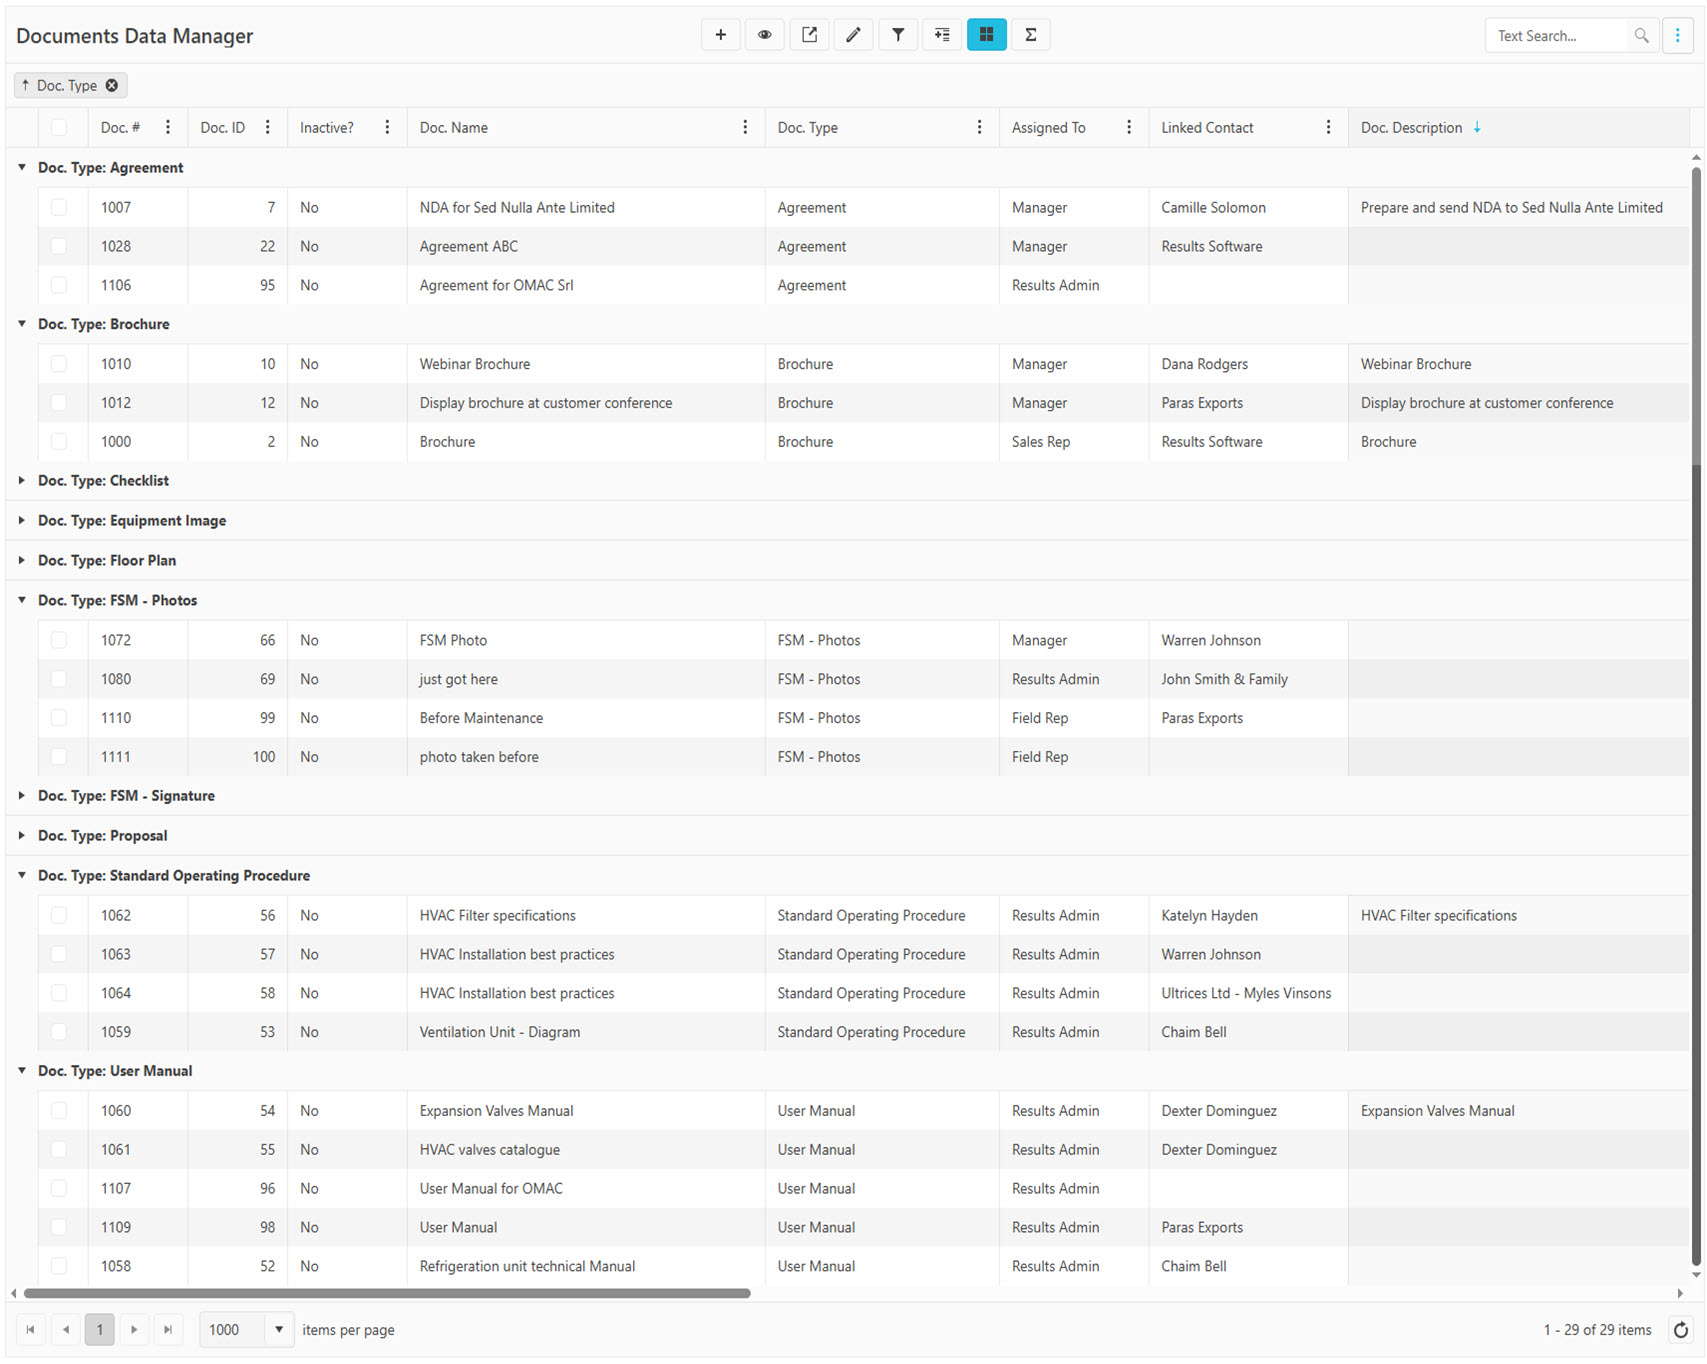Open the Doc. Name column menu
Image resolution: width=1707 pixels, height=1364 pixels.
pyautogui.click(x=745, y=128)
